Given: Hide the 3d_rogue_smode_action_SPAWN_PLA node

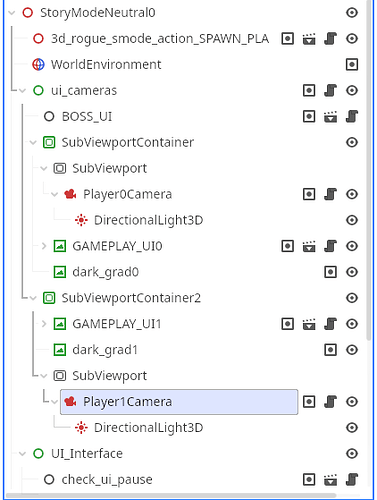Looking at the screenshot, I should point(352,39).
